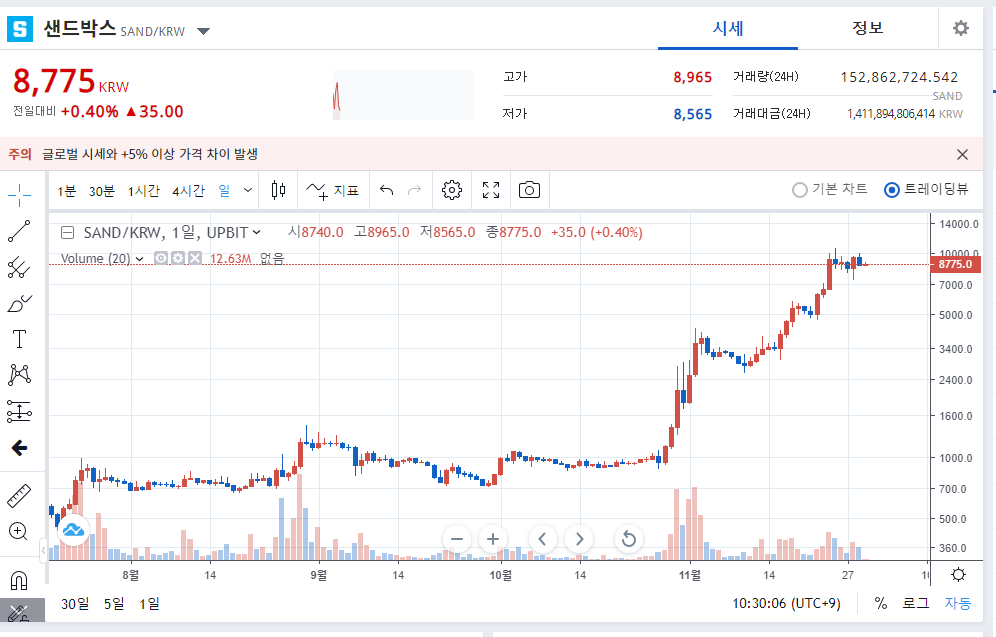Image resolution: width=996 pixels, height=637 pixels.
Task: Open the pattern drawing tools
Action: [x=19, y=375]
